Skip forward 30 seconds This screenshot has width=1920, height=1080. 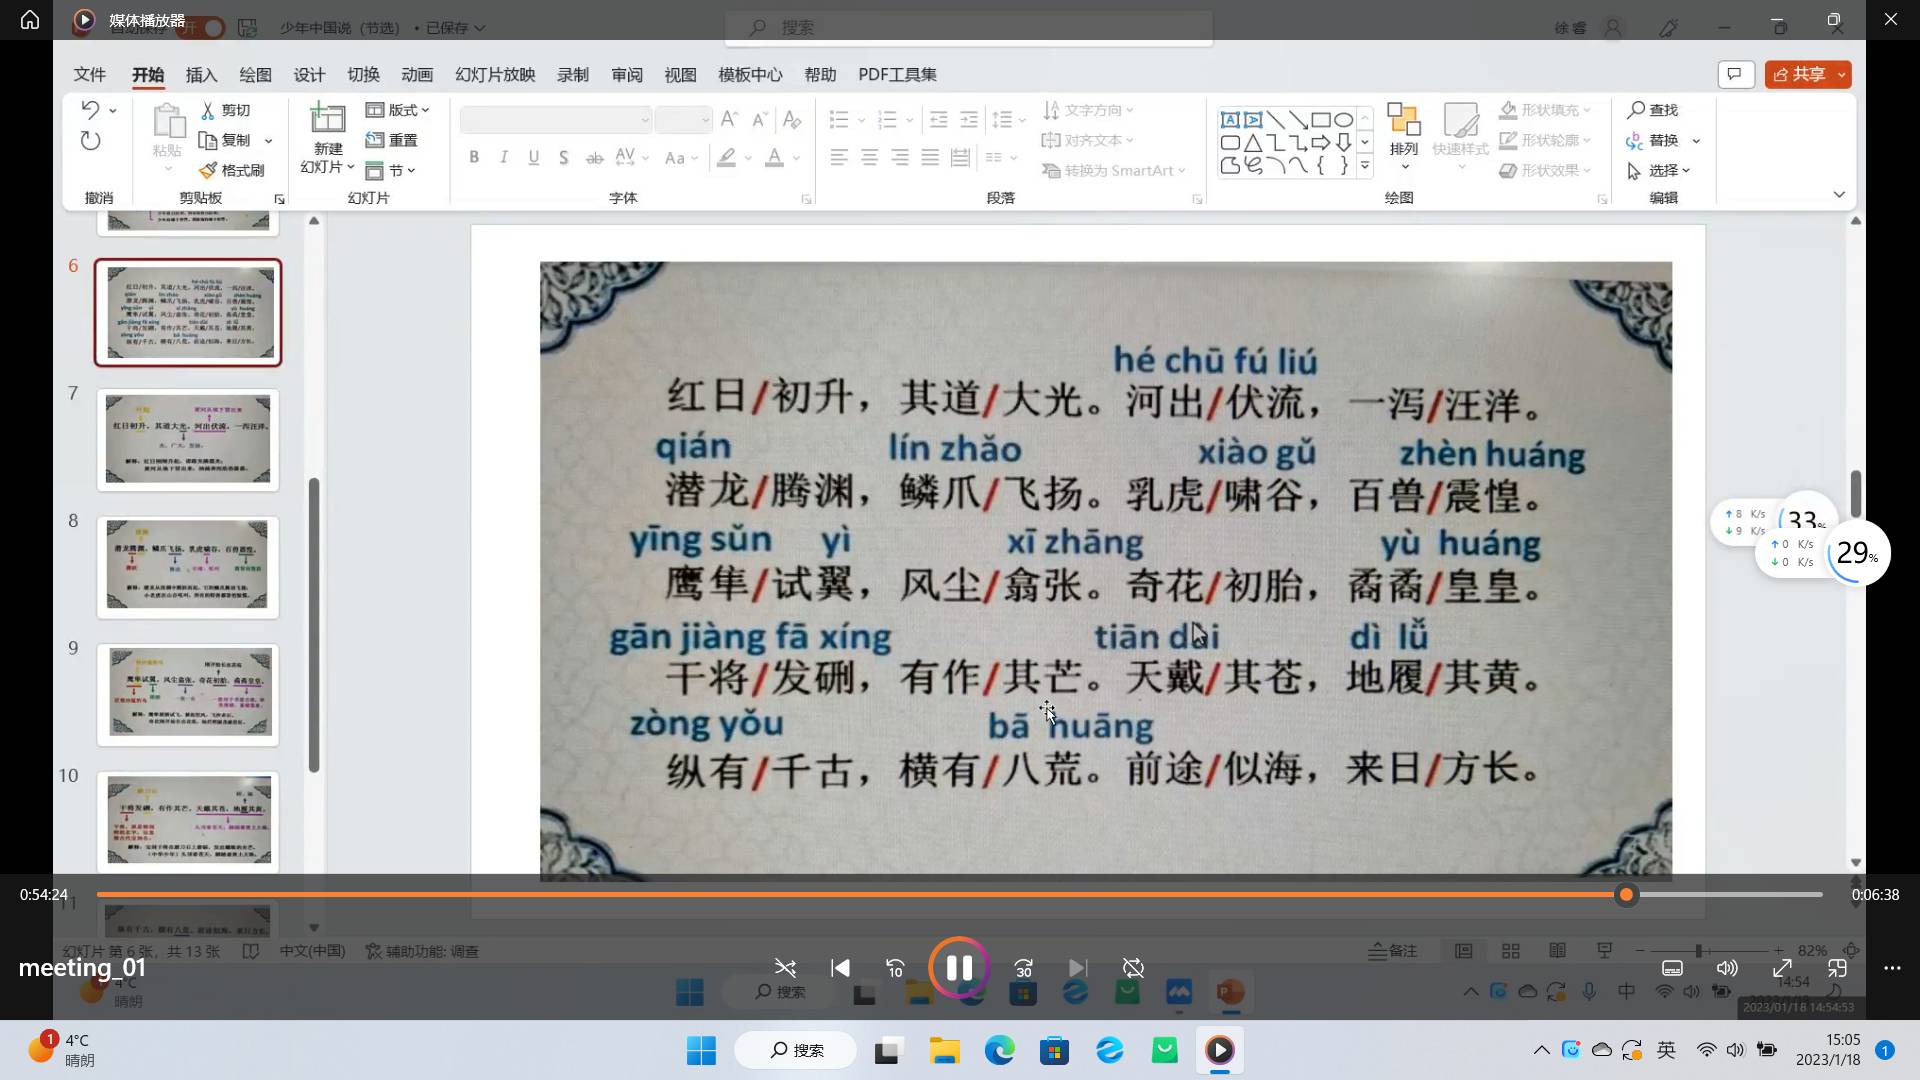tap(1023, 968)
